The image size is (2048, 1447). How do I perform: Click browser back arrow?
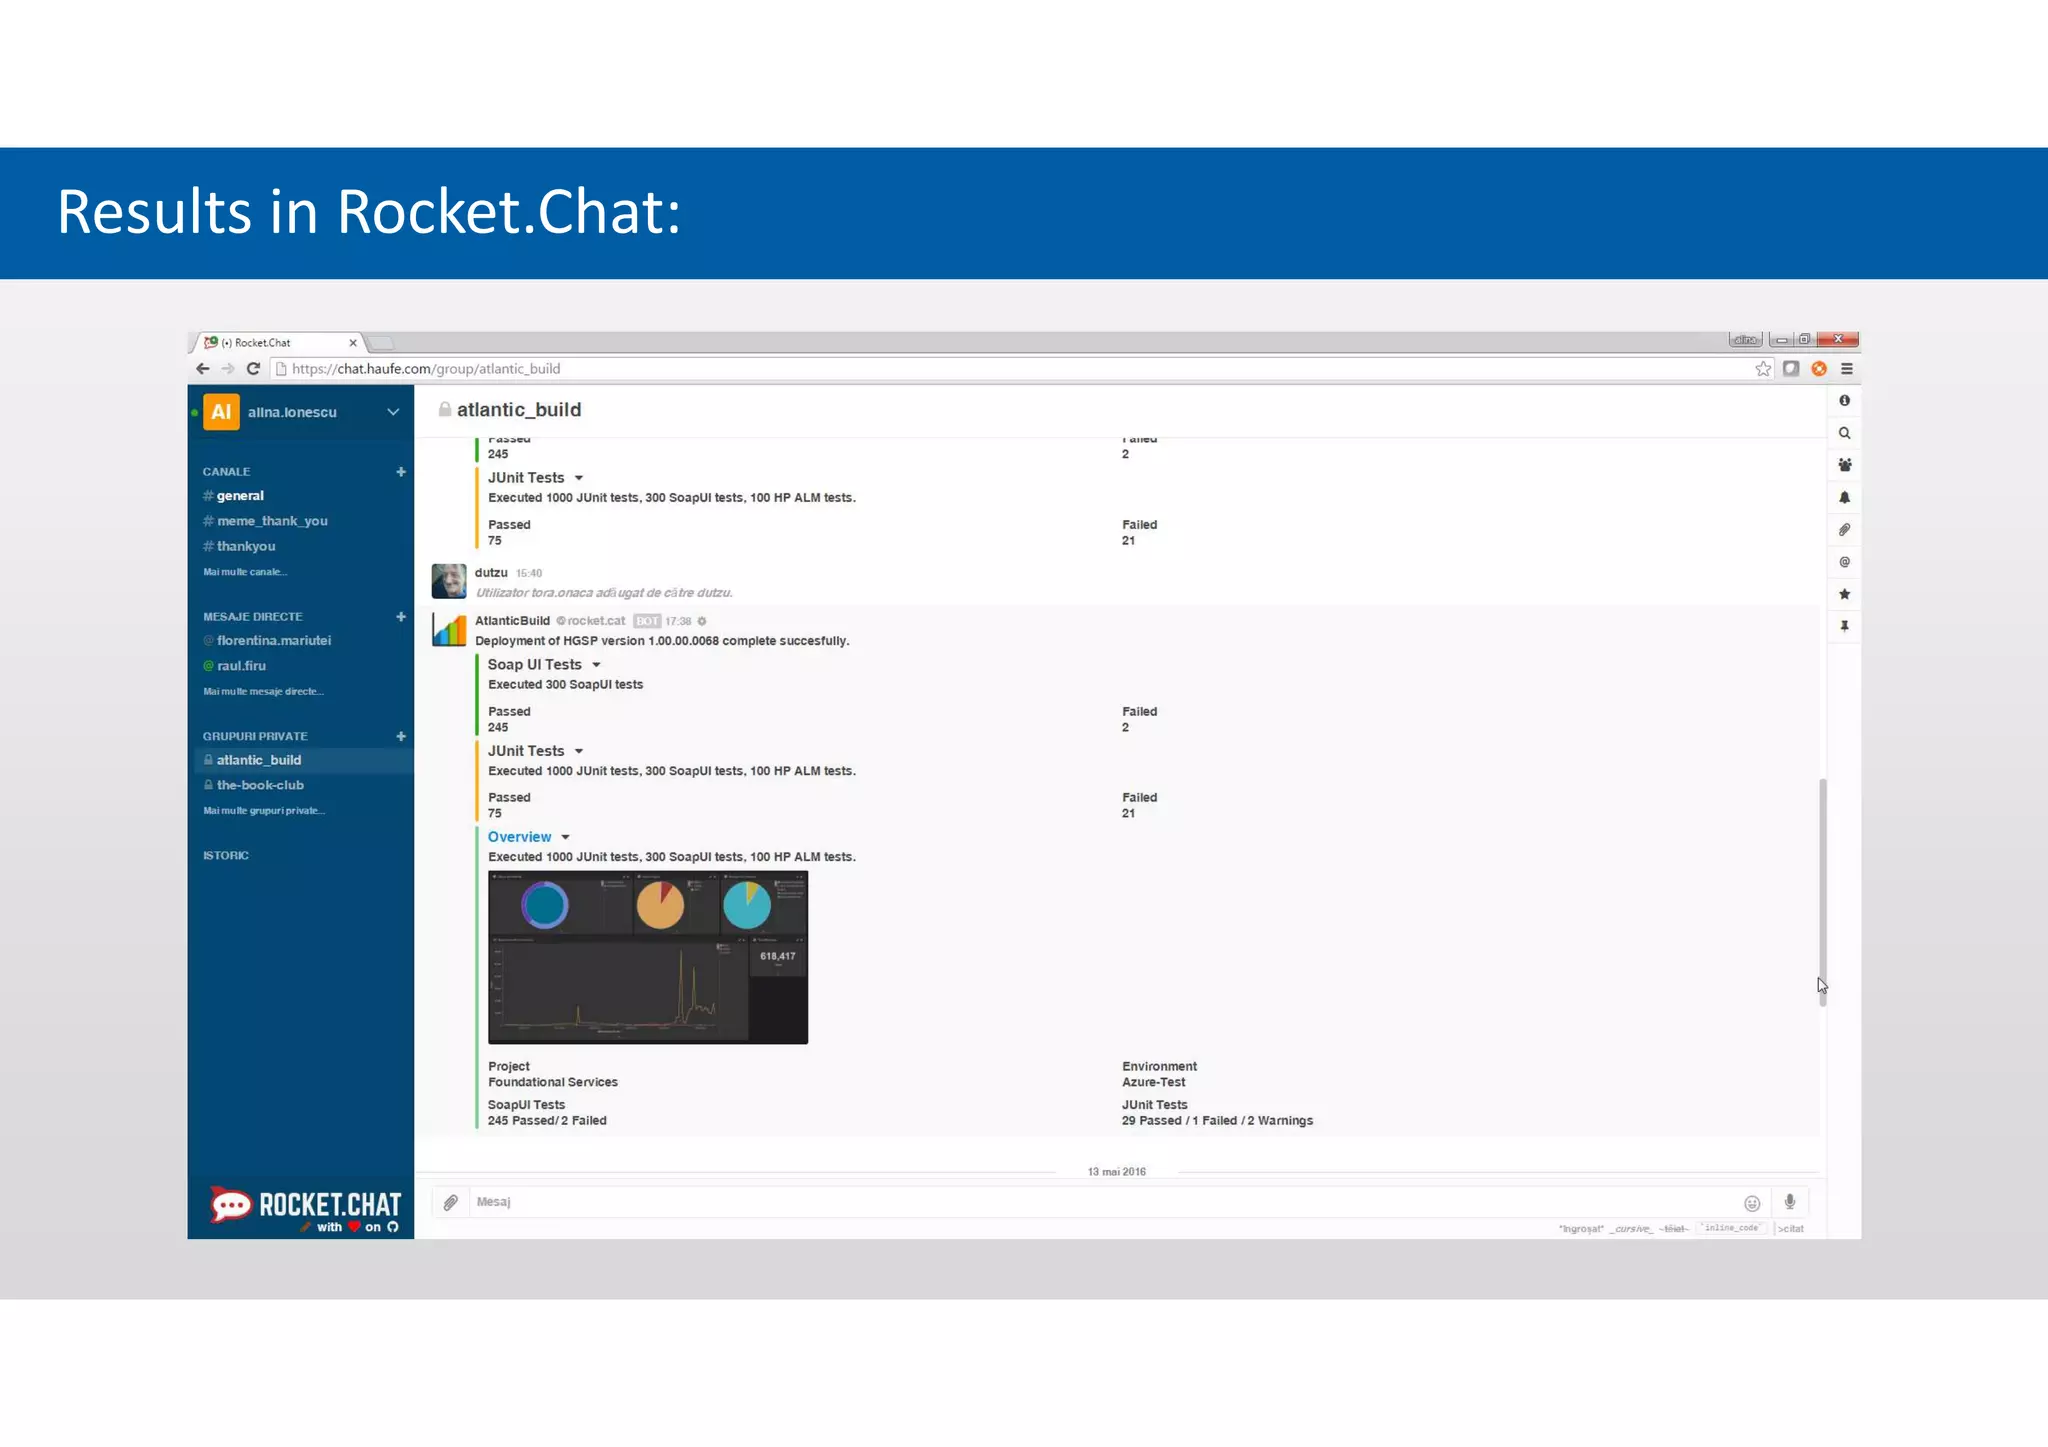pyautogui.click(x=203, y=369)
